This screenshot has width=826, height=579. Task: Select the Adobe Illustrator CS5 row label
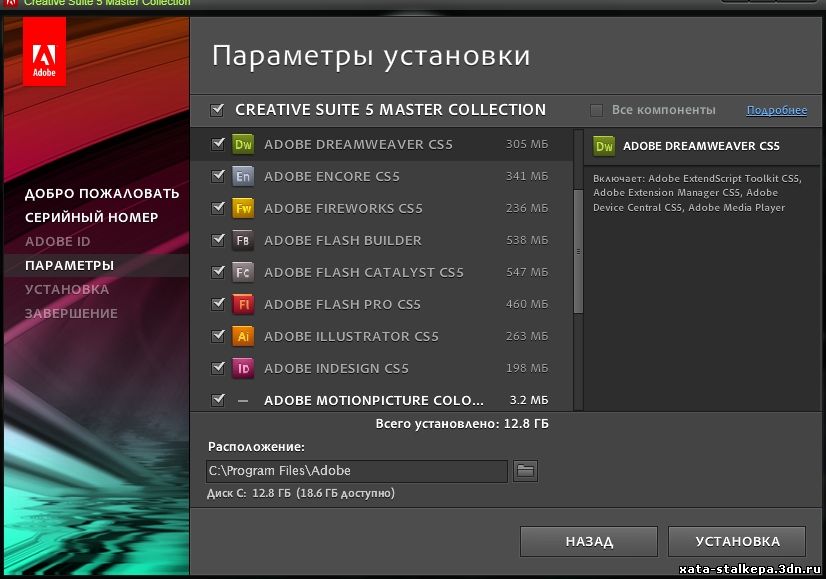coord(351,336)
